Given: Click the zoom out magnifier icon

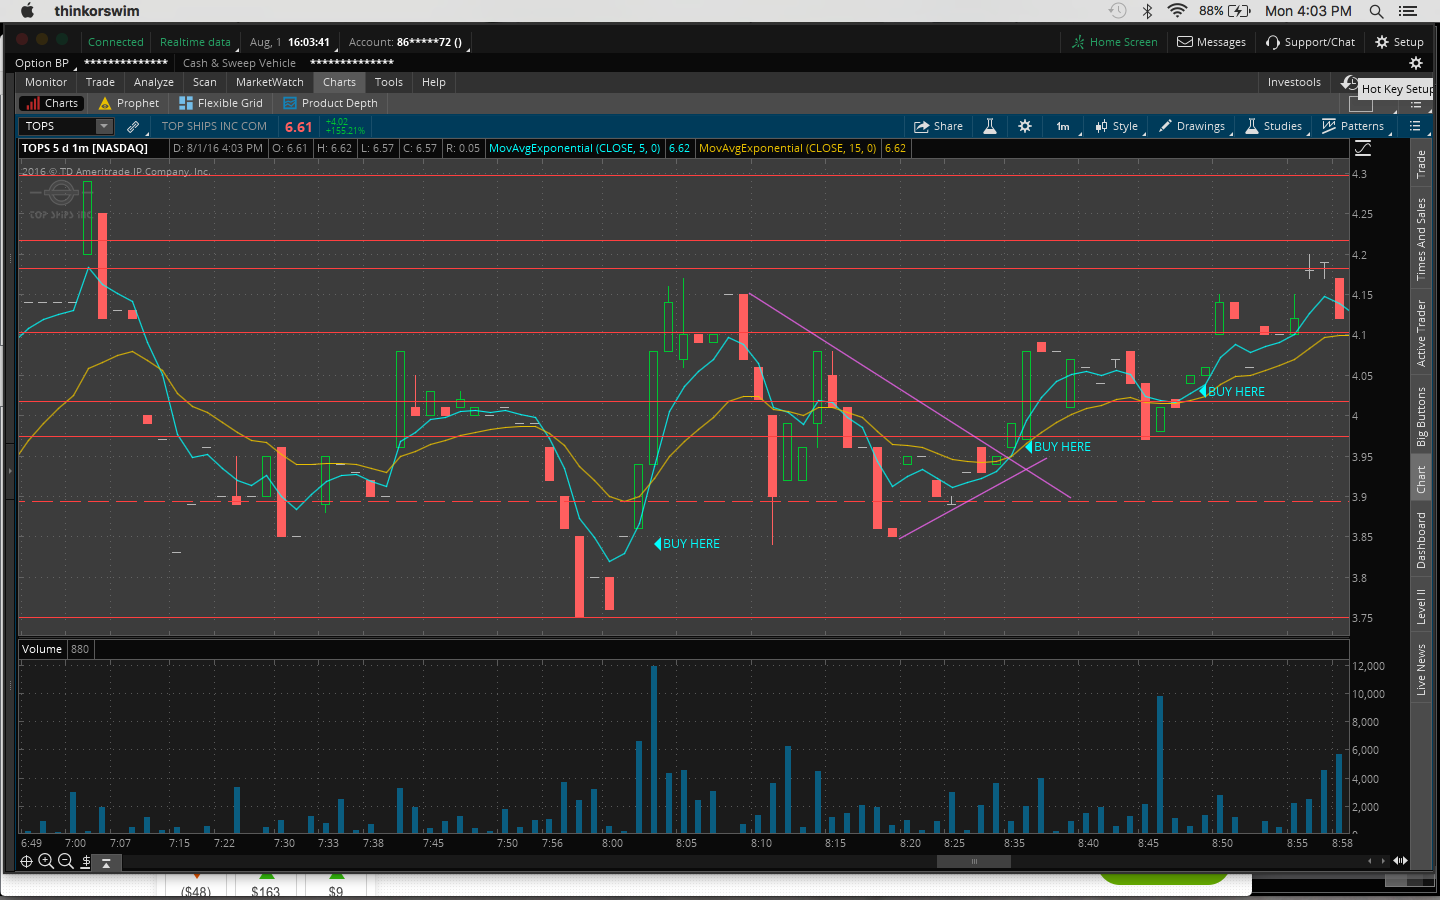Looking at the screenshot, I should [x=66, y=861].
